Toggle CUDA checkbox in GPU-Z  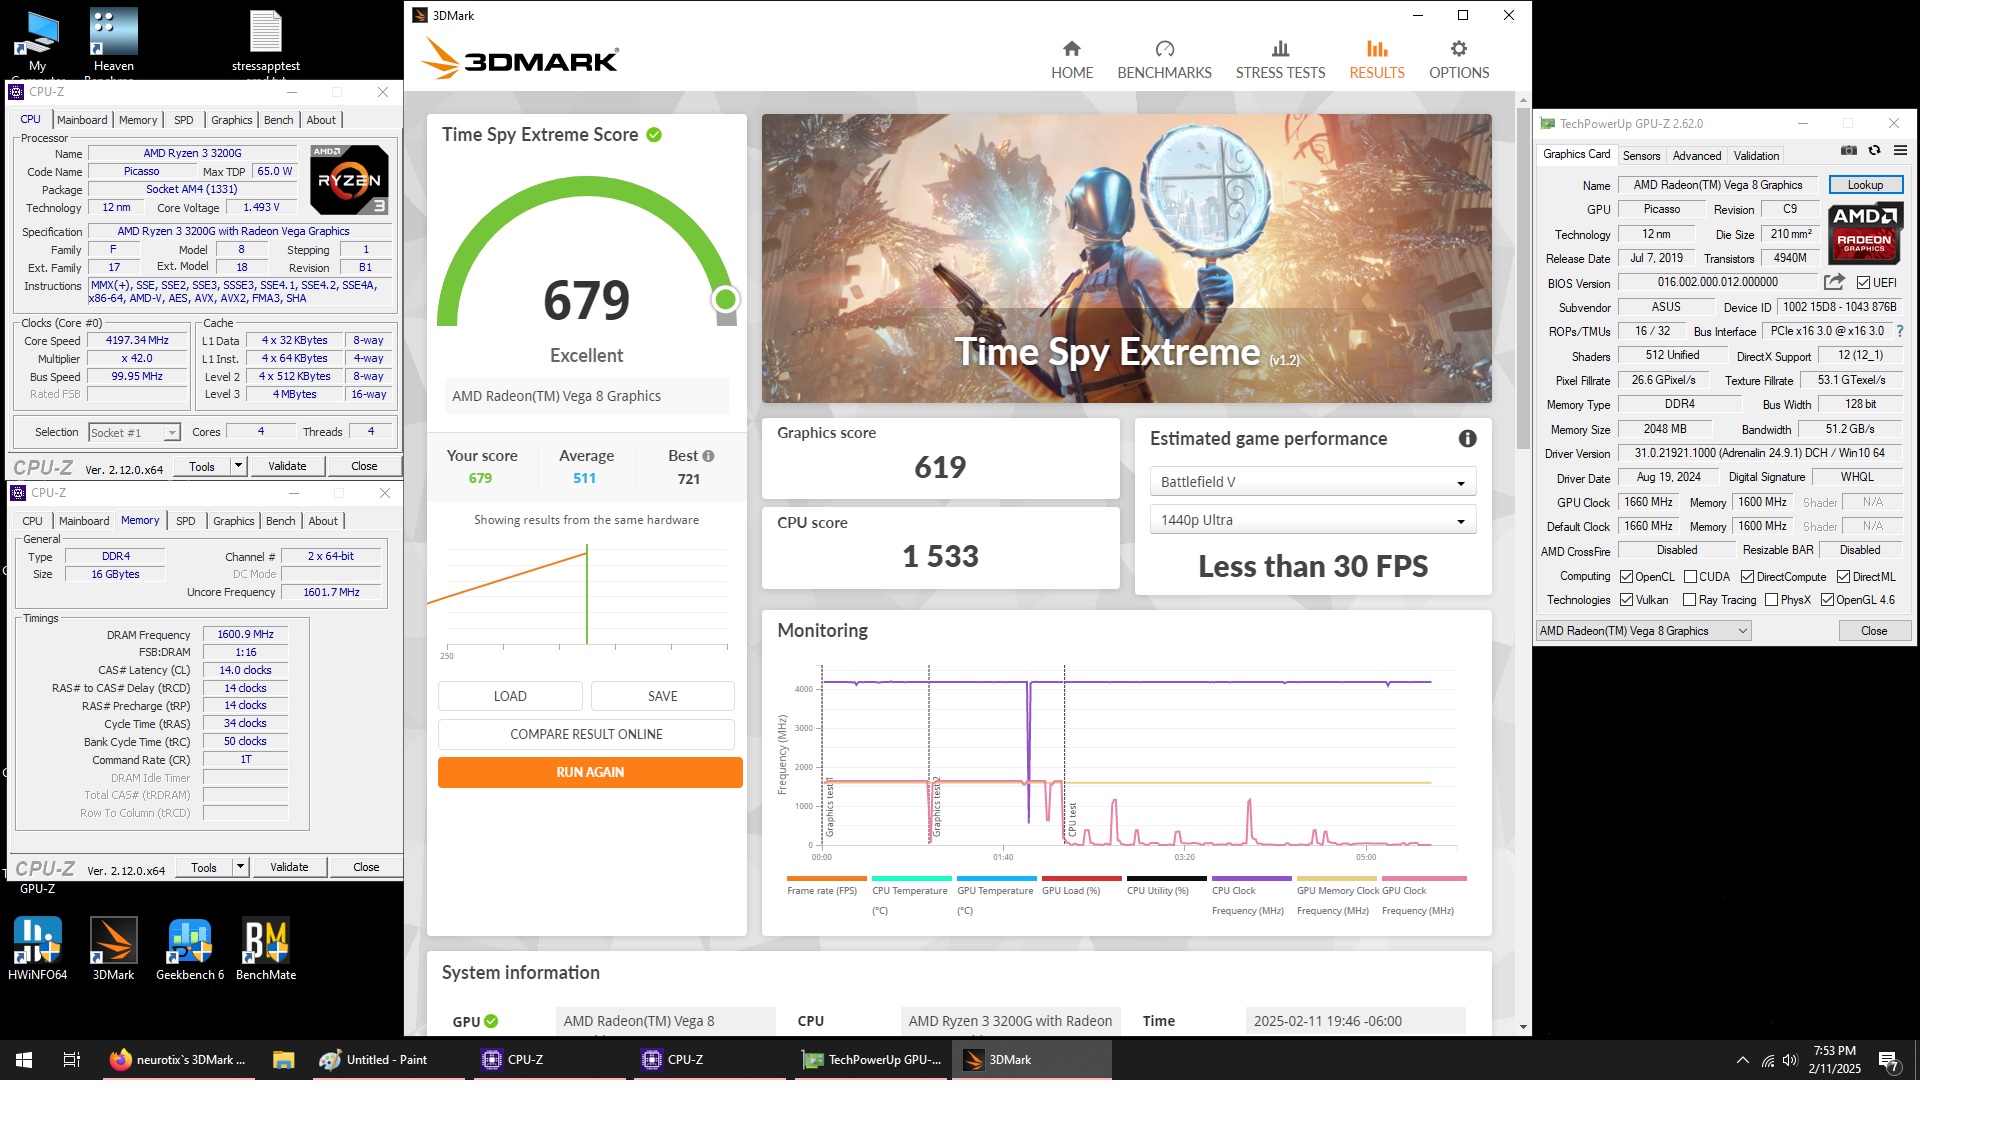click(x=1691, y=577)
